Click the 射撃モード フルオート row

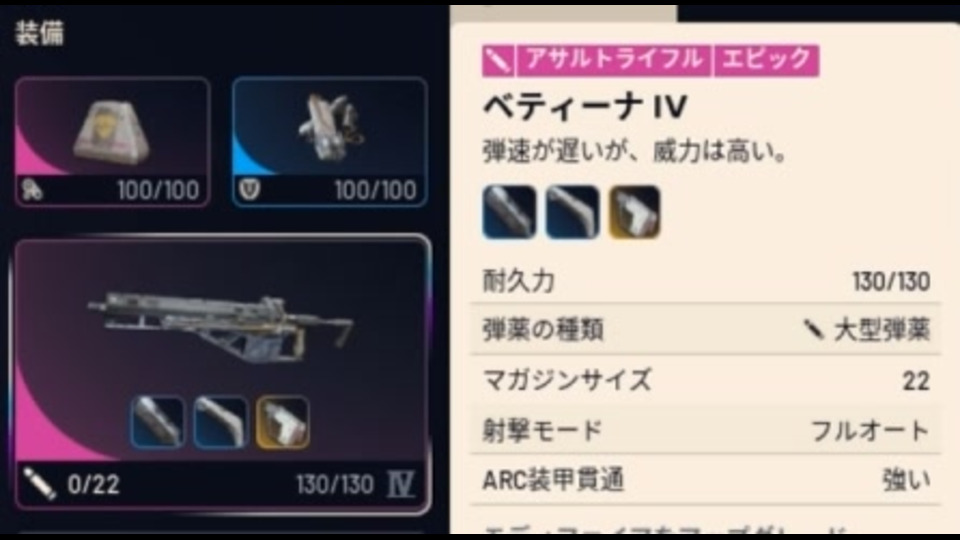click(x=705, y=430)
